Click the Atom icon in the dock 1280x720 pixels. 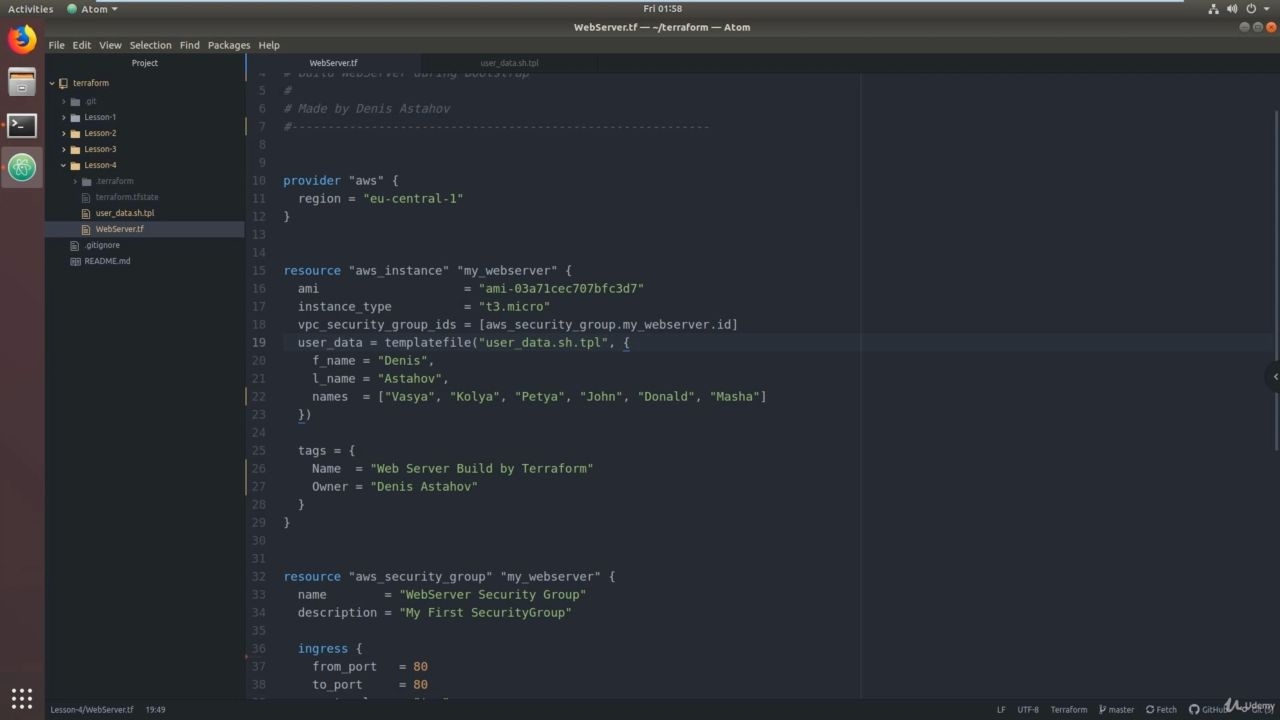(x=22, y=168)
